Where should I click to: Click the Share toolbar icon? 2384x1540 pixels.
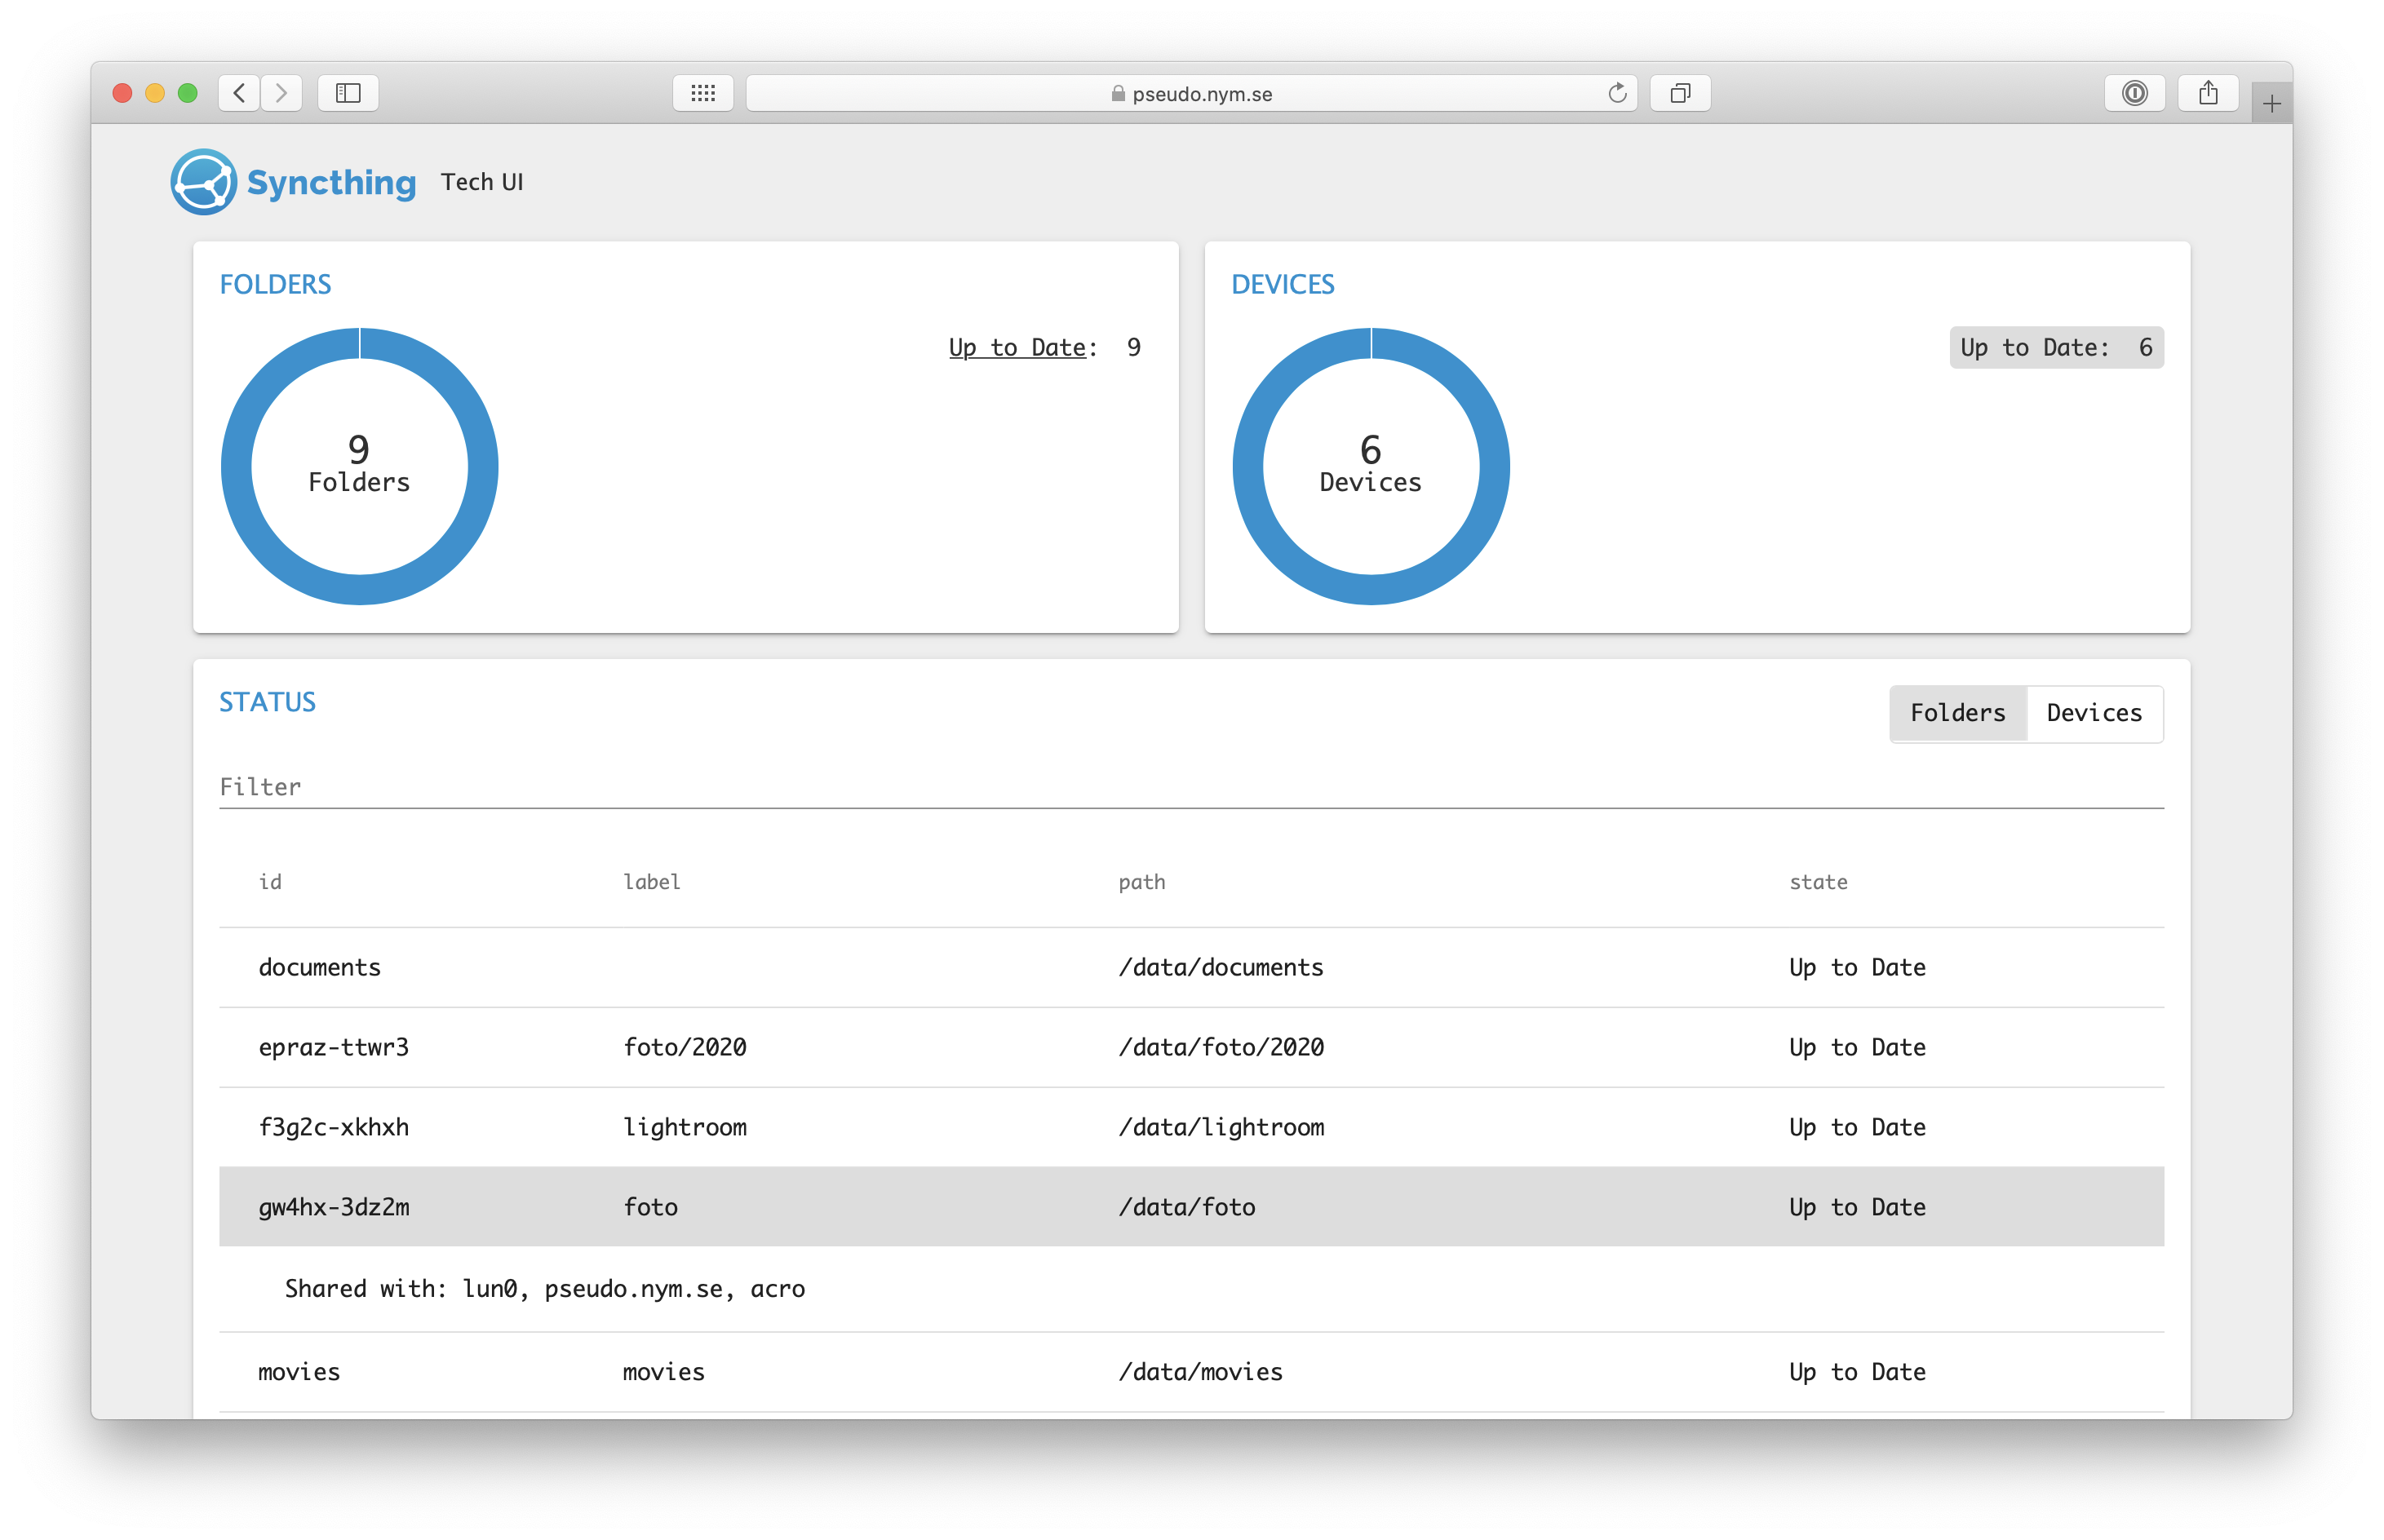pos(2208,93)
